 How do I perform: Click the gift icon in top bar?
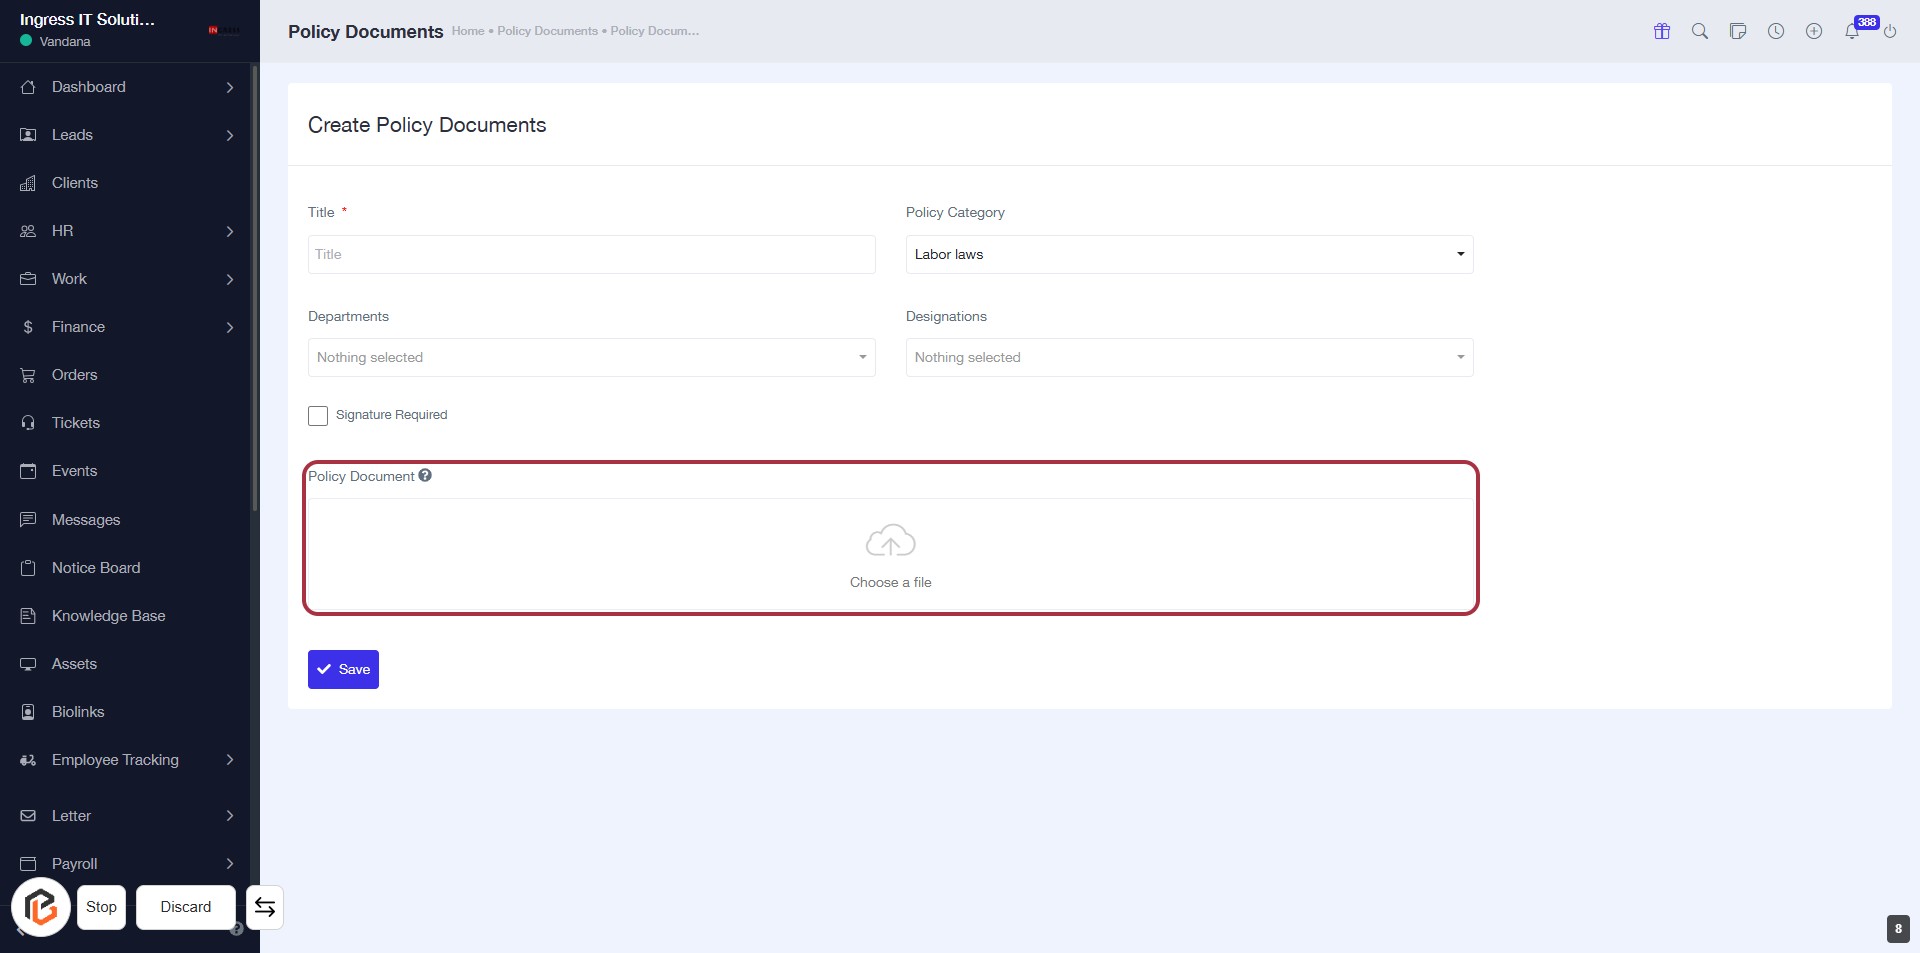(x=1662, y=31)
